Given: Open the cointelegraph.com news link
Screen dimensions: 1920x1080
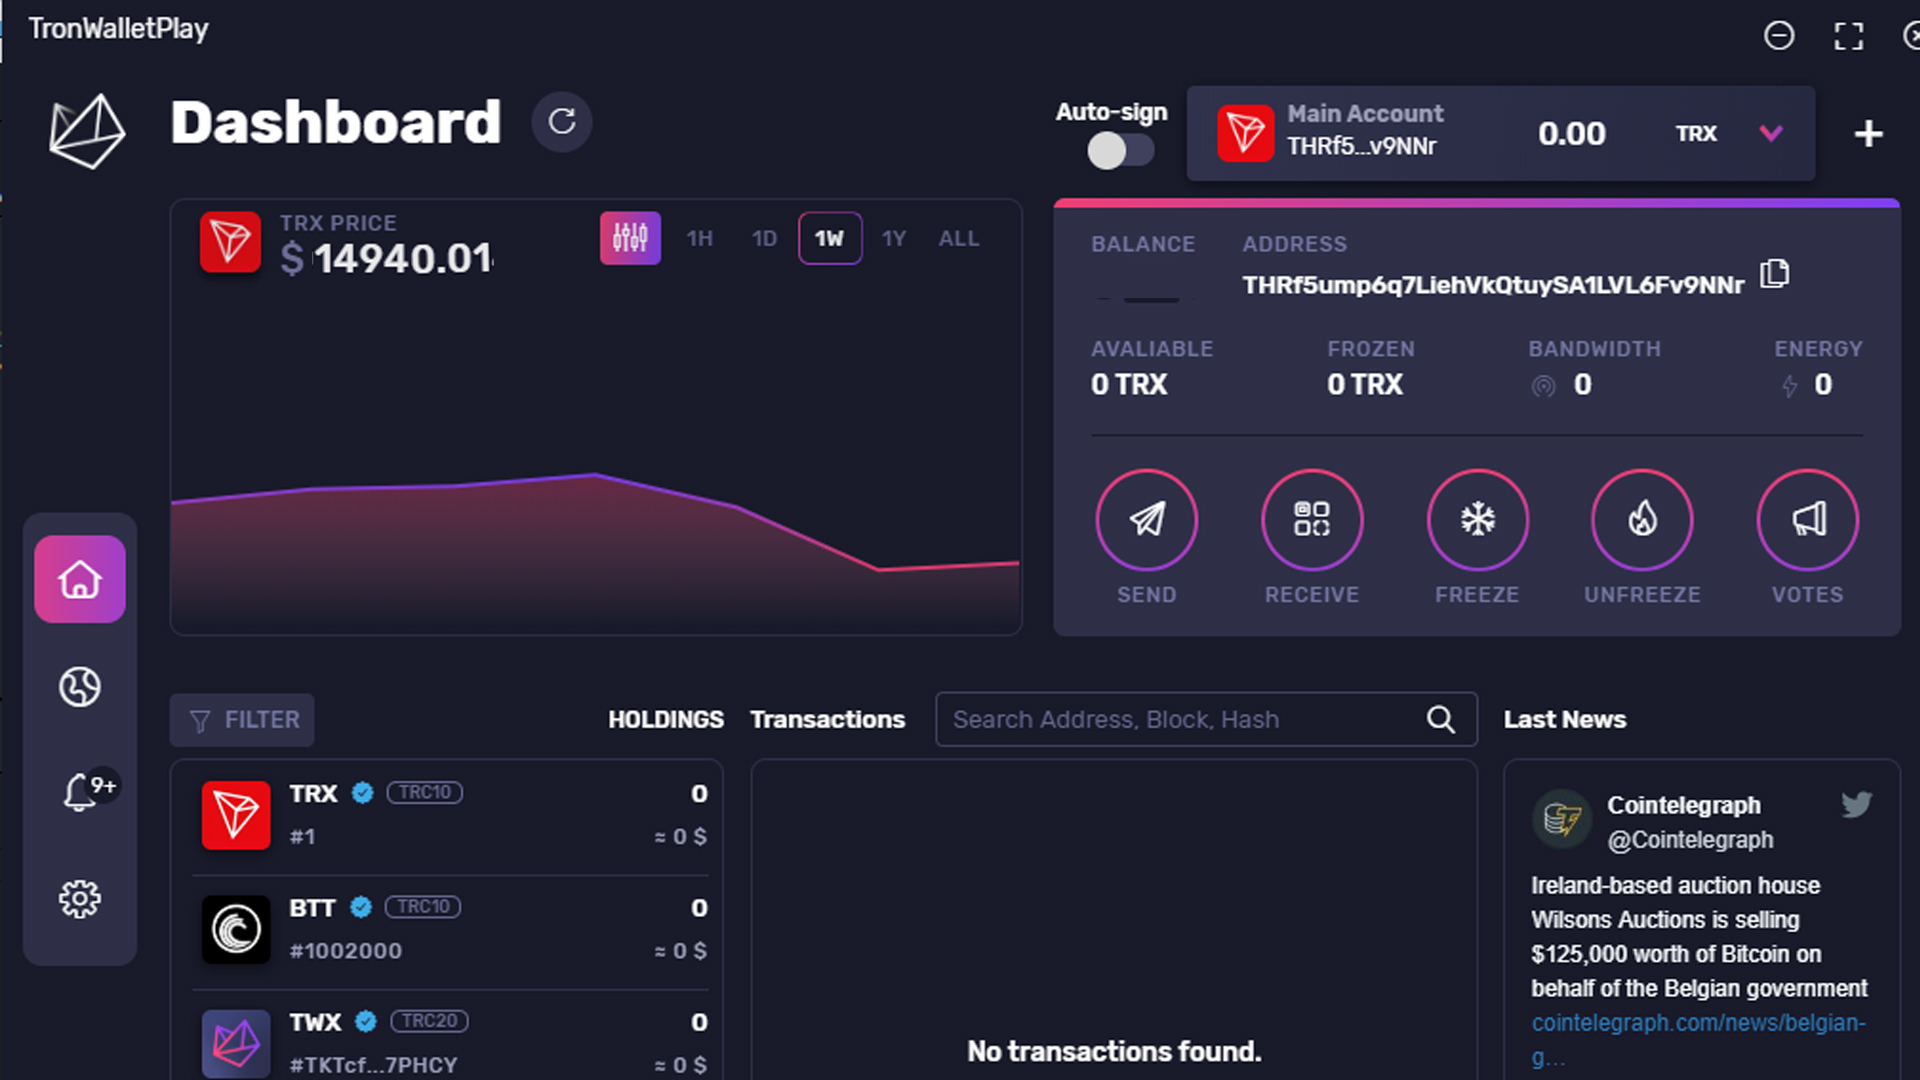Looking at the screenshot, I should pyautogui.click(x=1698, y=1023).
